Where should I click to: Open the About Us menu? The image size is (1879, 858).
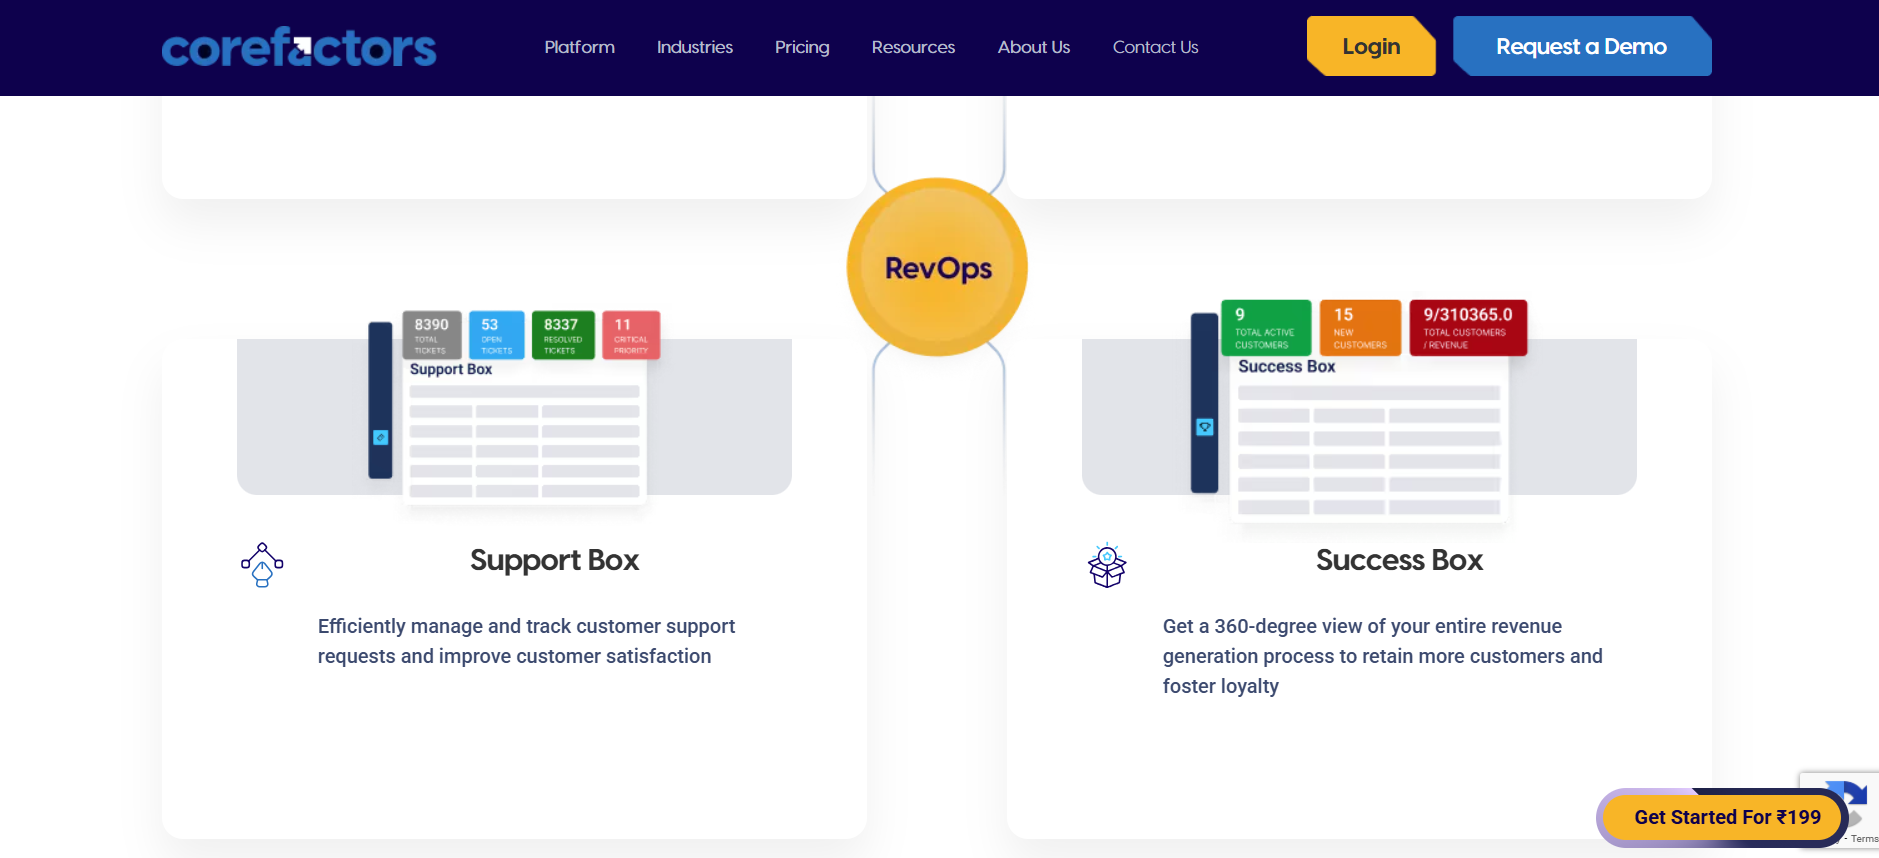point(1034,47)
